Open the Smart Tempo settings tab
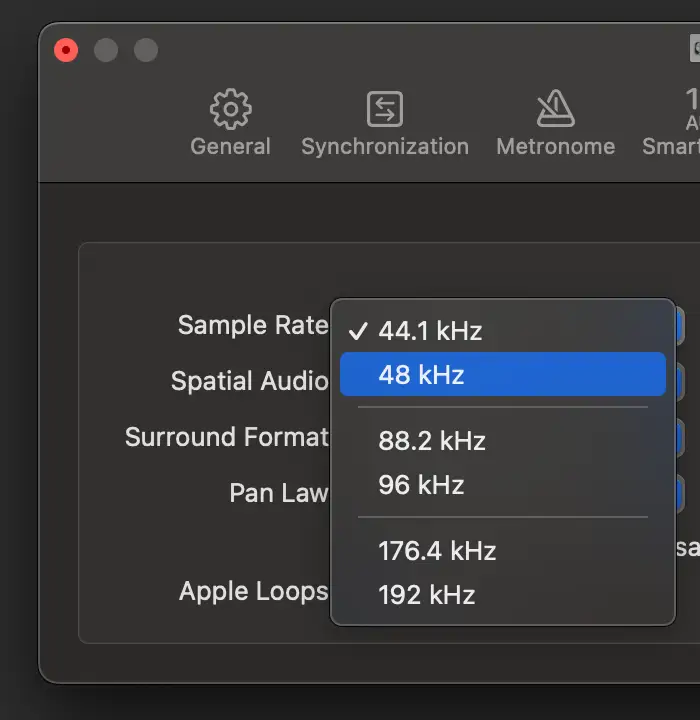Viewport: 700px width, 720px height. [x=680, y=123]
